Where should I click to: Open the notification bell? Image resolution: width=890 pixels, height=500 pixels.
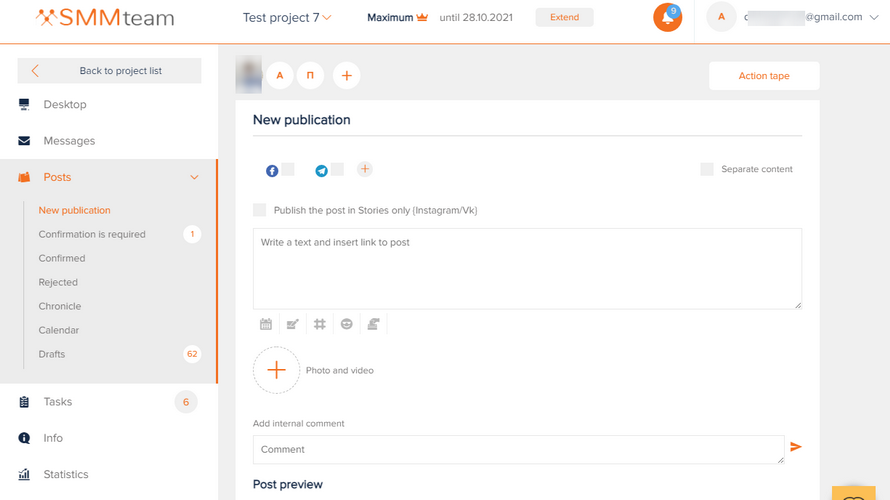668,17
